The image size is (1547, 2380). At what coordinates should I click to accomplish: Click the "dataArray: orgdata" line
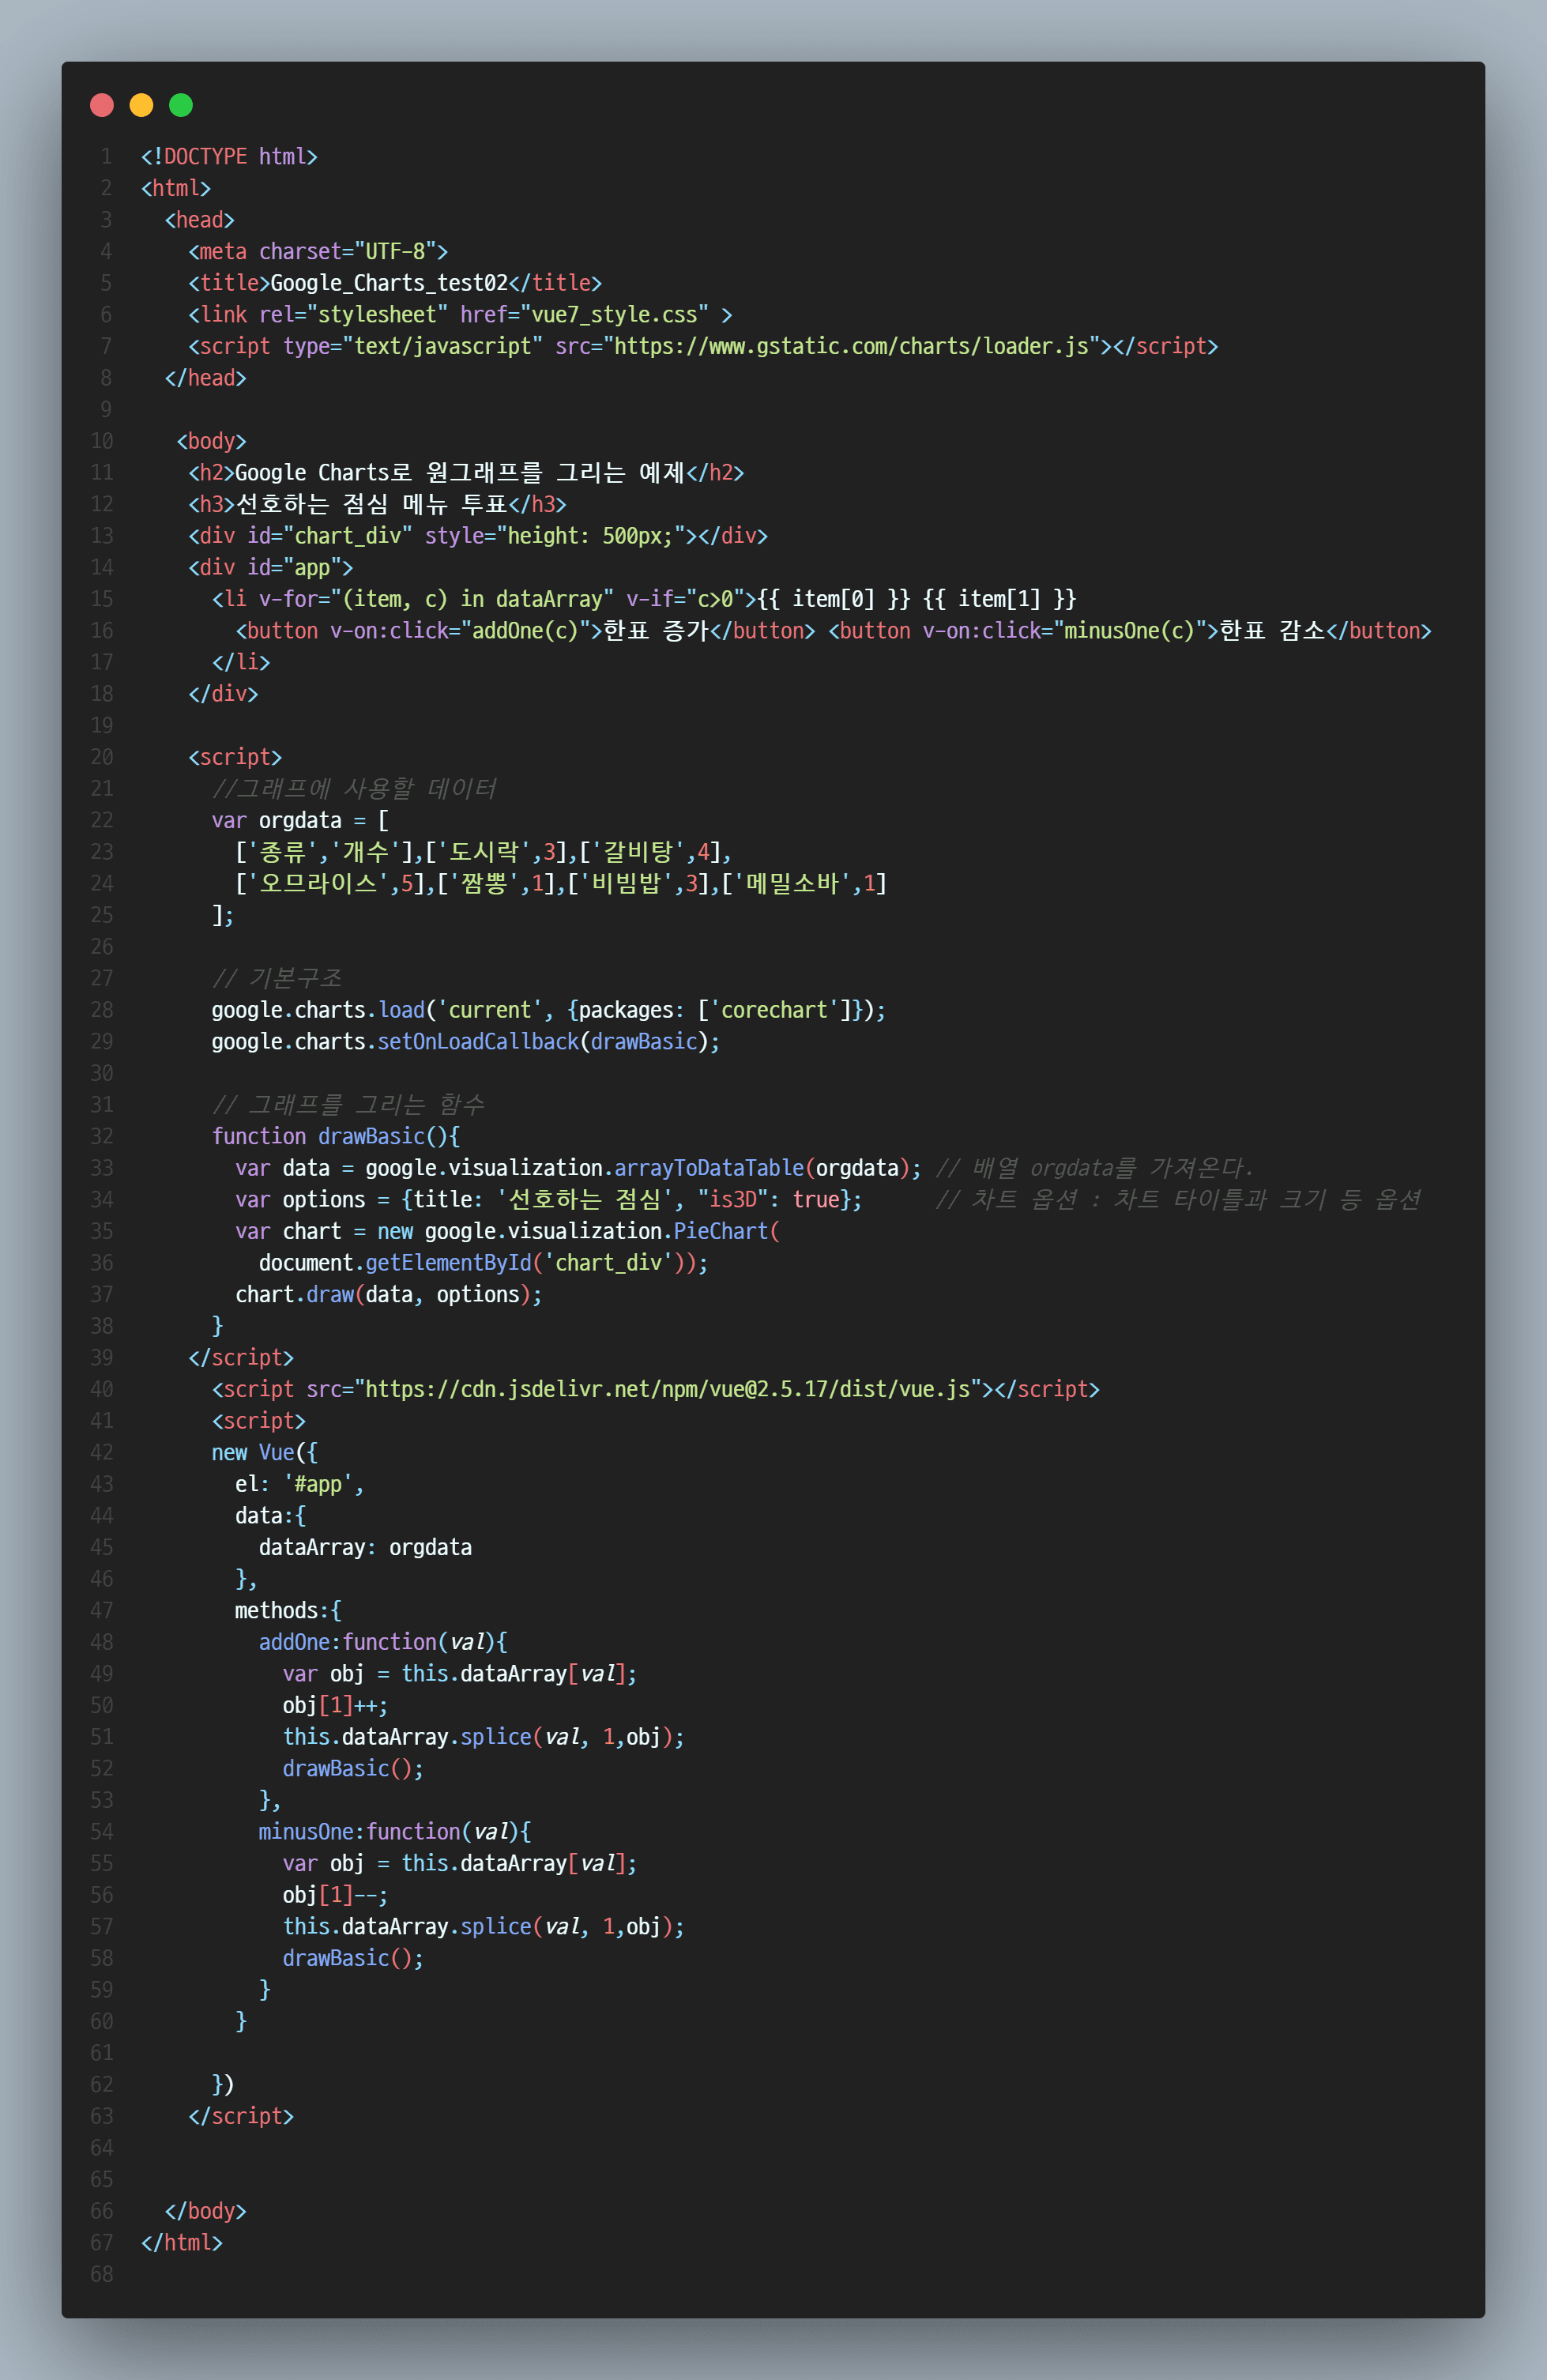coord(365,1548)
